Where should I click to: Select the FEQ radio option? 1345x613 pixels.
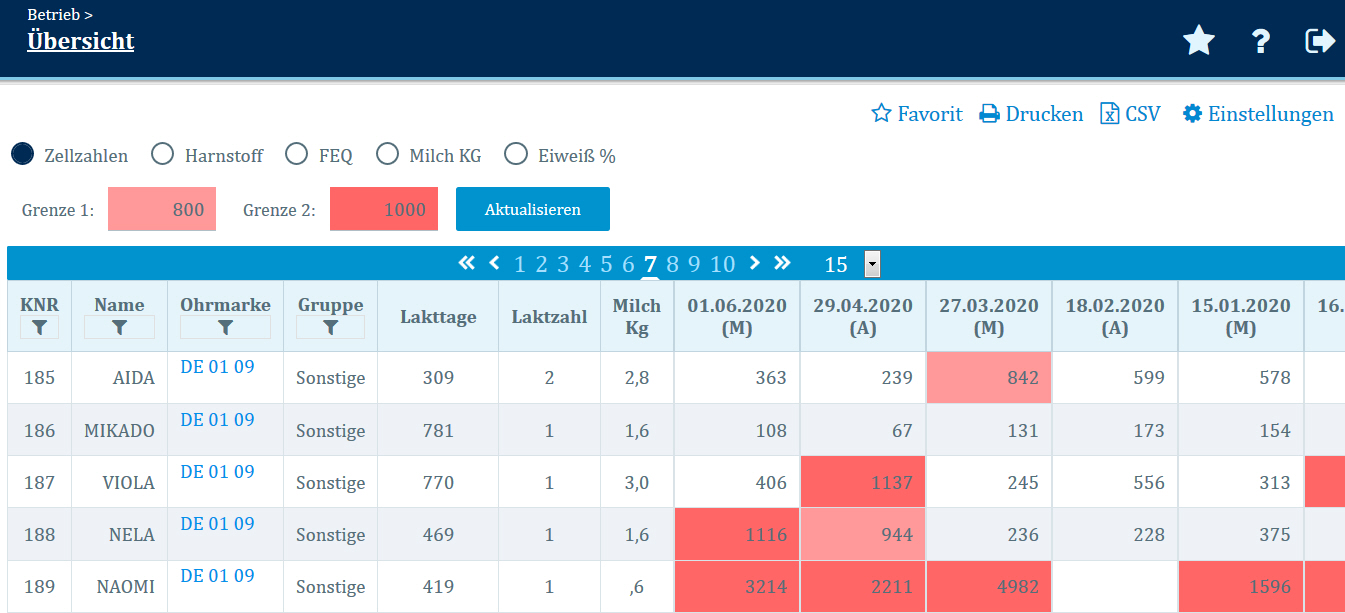(x=296, y=155)
